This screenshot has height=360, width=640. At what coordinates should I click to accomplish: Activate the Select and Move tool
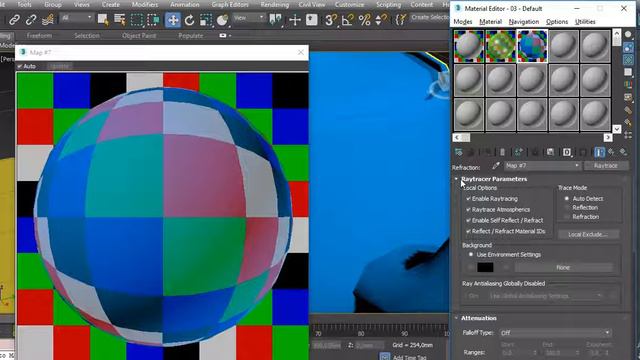(x=173, y=20)
